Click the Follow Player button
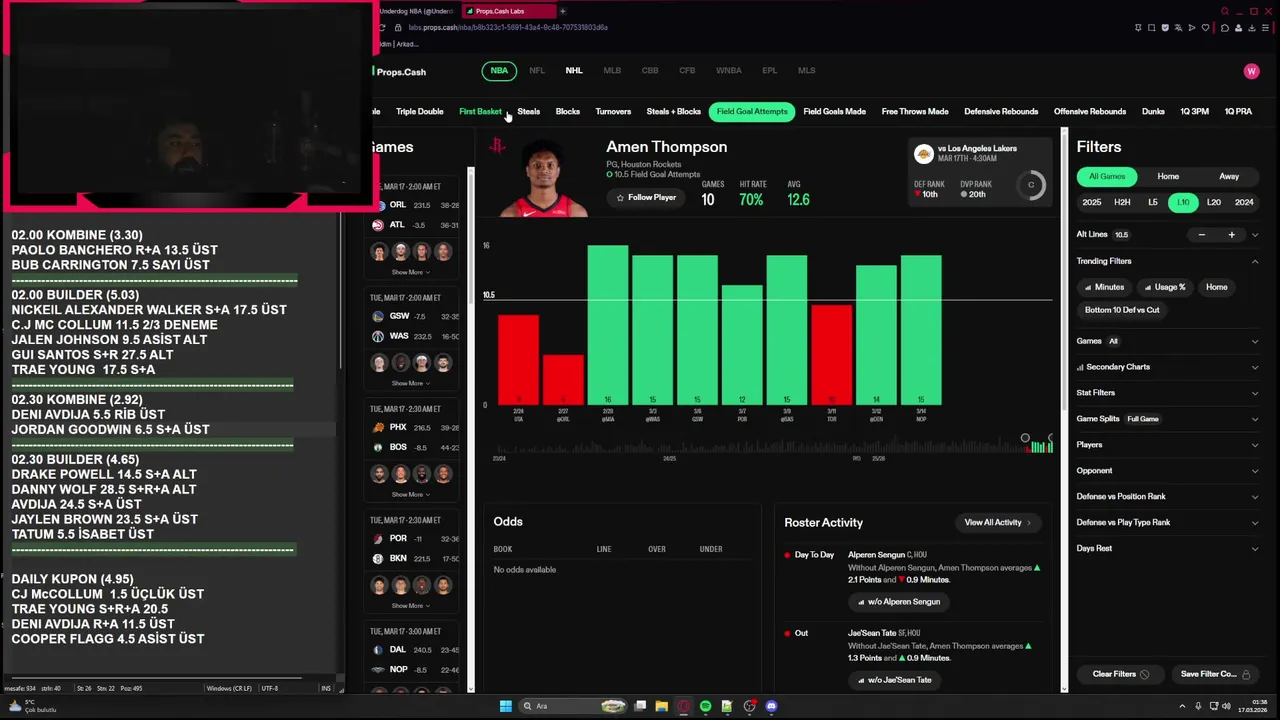The width and height of the screenshot is (1280, 720). [646, 198]
